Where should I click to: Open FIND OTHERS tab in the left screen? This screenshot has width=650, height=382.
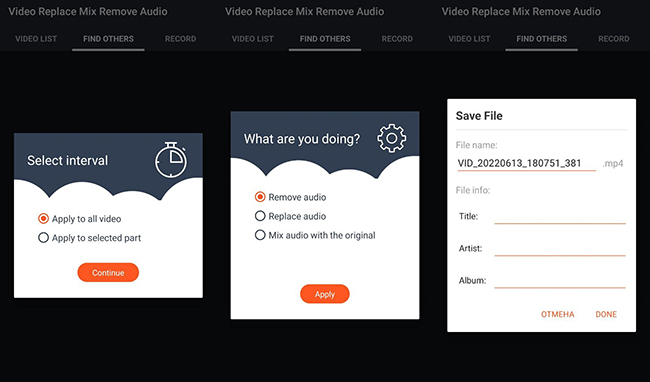coord(108,39)
